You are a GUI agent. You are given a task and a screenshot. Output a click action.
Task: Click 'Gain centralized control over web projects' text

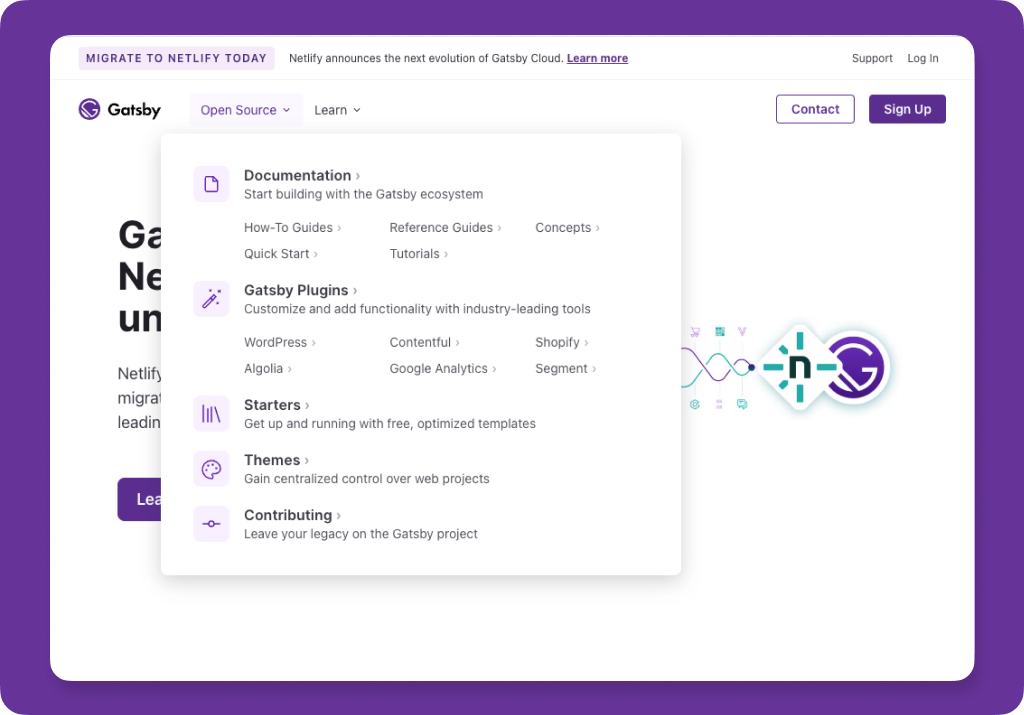point(366,479)
